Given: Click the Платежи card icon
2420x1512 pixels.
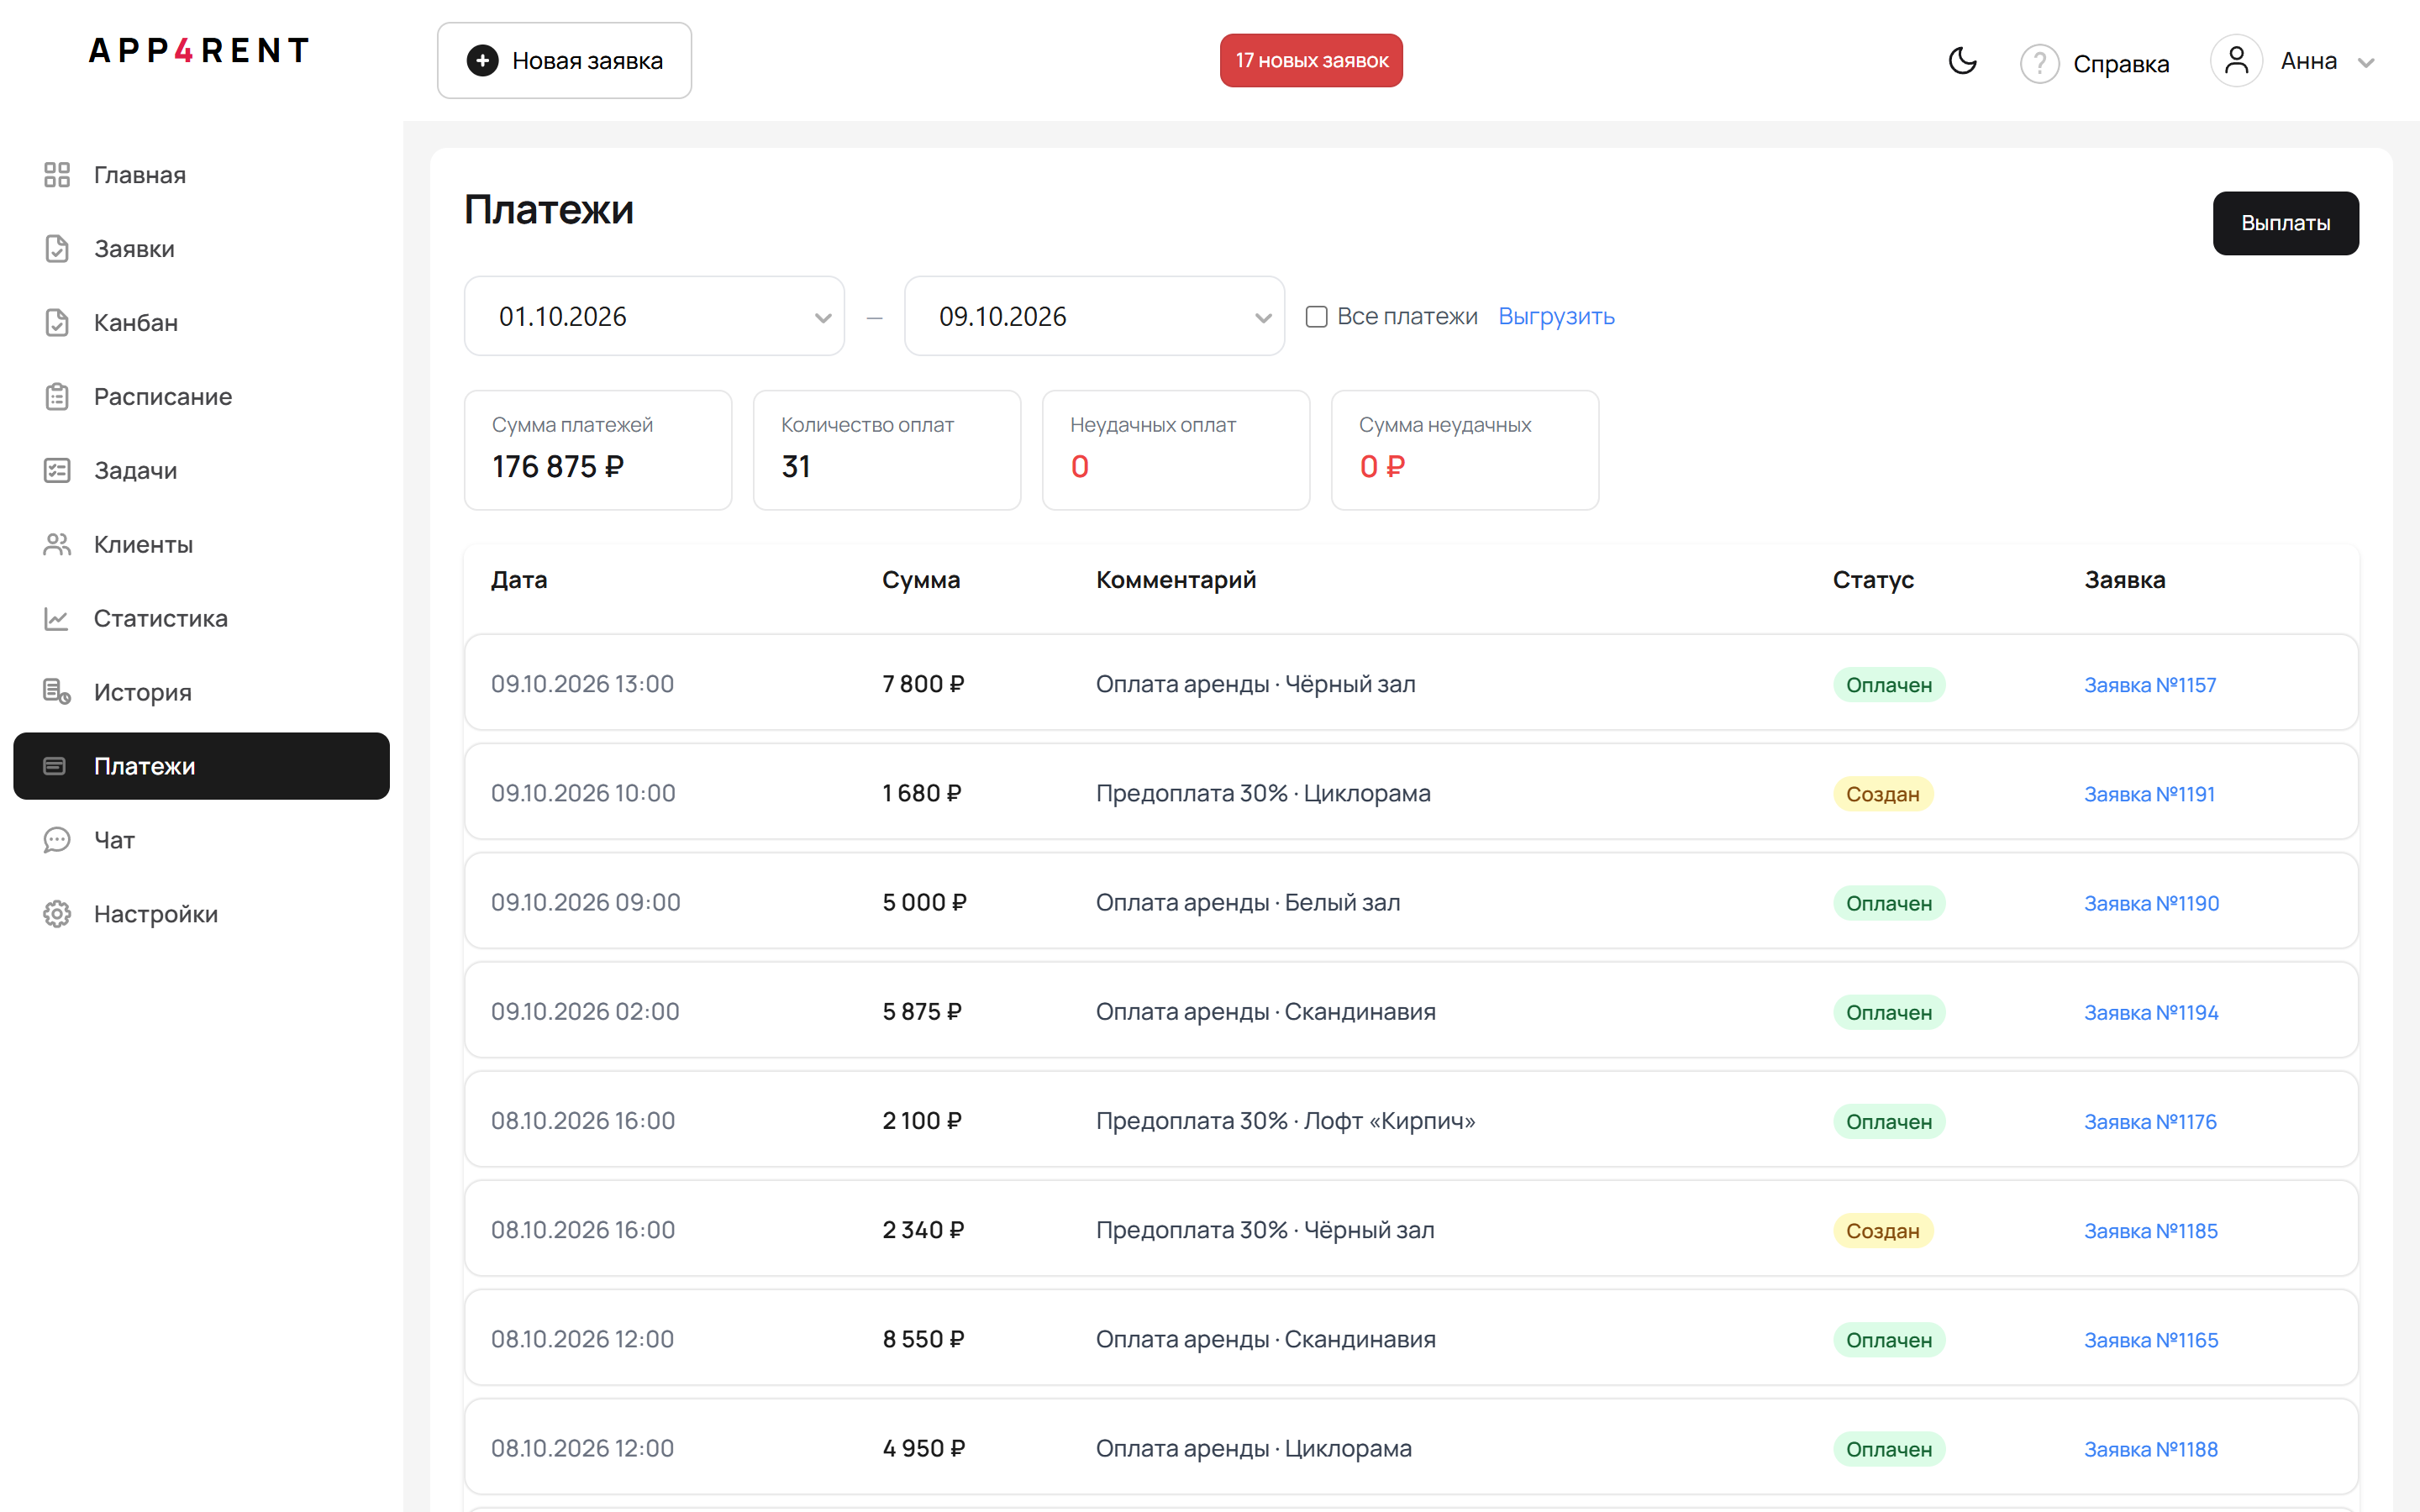Looking at the screenshot, I should [x=55, y=766].
